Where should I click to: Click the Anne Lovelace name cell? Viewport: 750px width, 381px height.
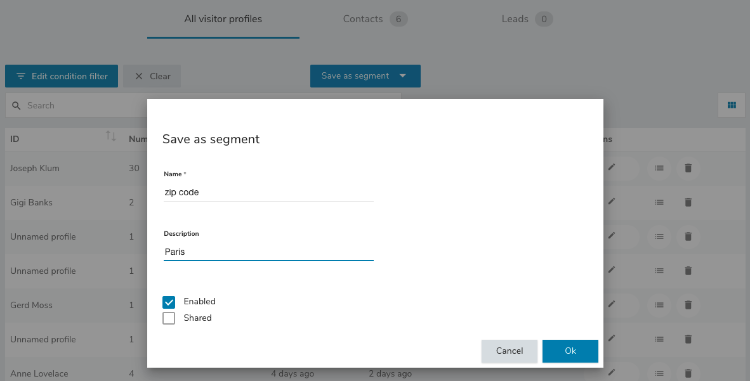(x=39, y=374)
